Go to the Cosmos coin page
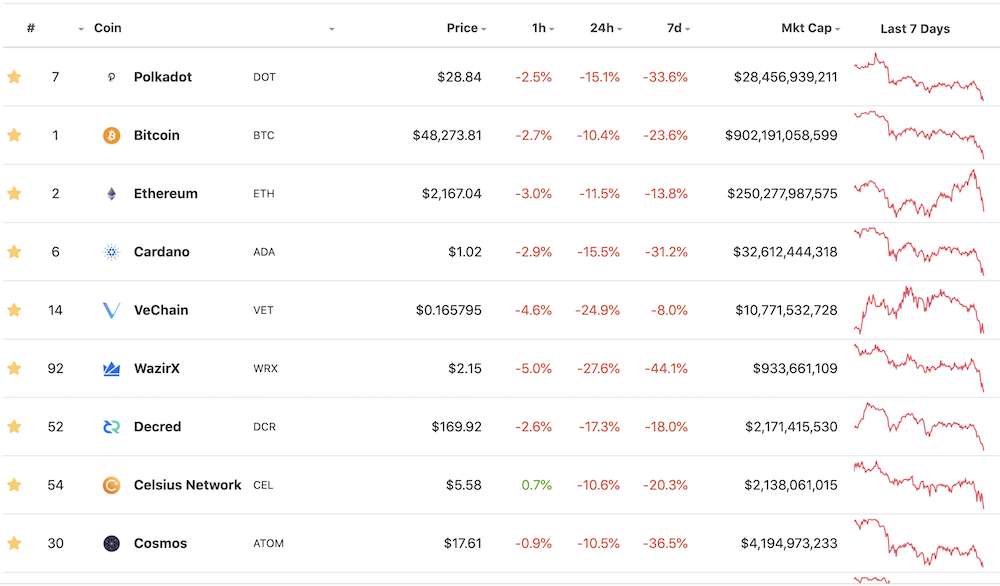Viewport: 1000px width, 586px height. pos(160,543)
